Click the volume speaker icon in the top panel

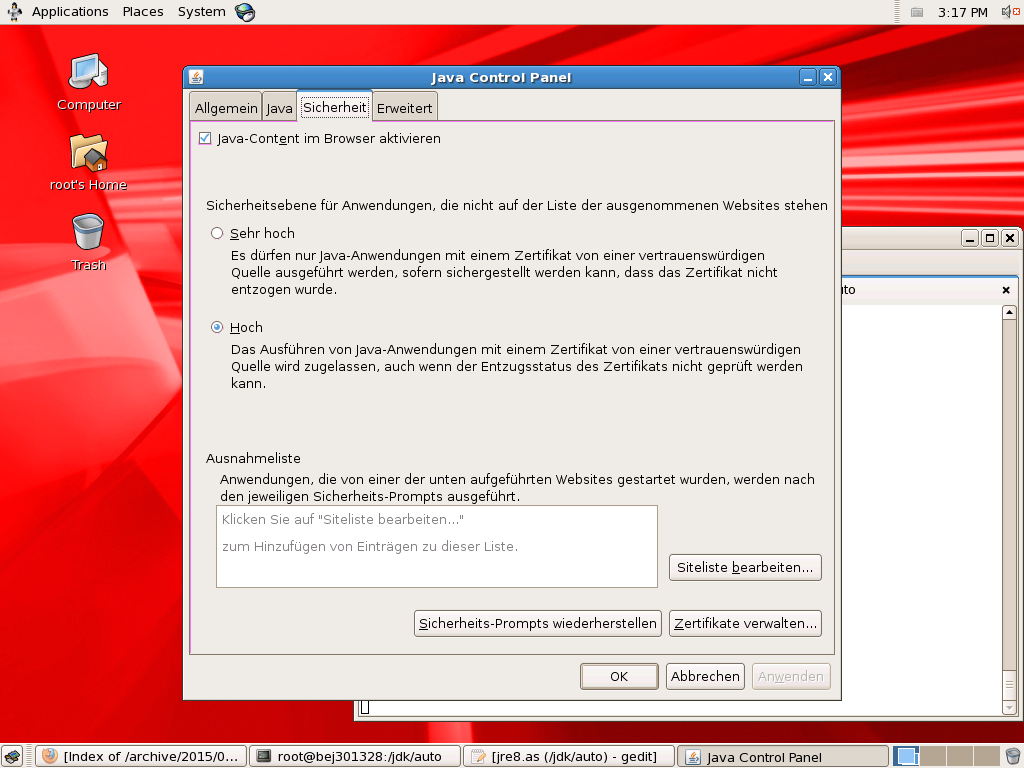coord(1008,12)
